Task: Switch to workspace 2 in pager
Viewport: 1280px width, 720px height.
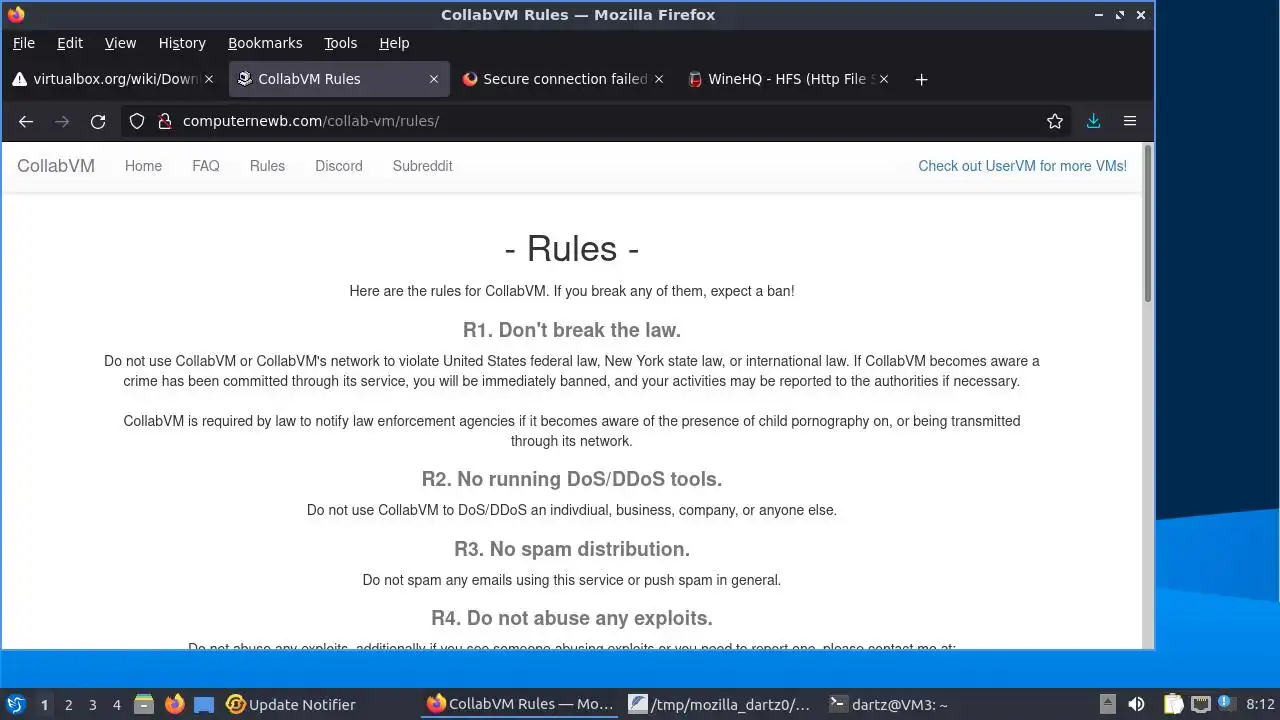Action: point(69,705)
